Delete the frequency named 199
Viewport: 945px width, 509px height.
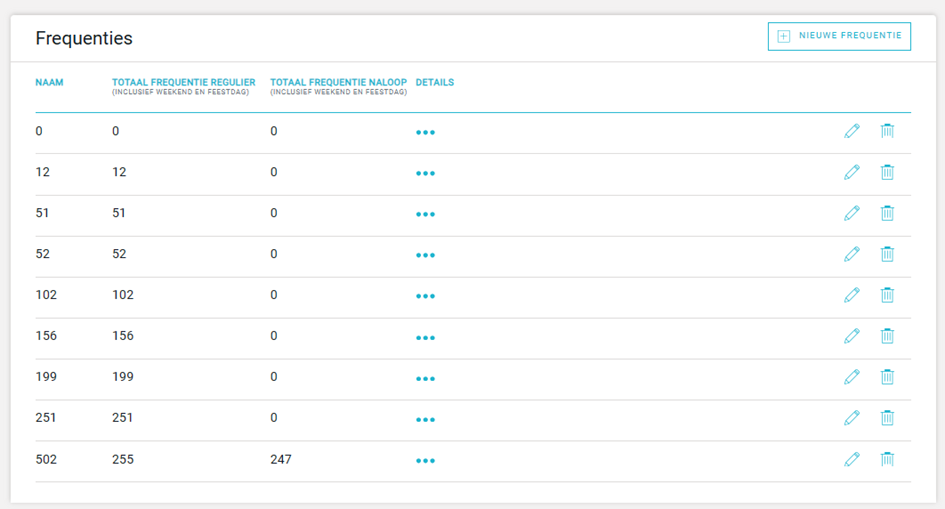[887, 376]
